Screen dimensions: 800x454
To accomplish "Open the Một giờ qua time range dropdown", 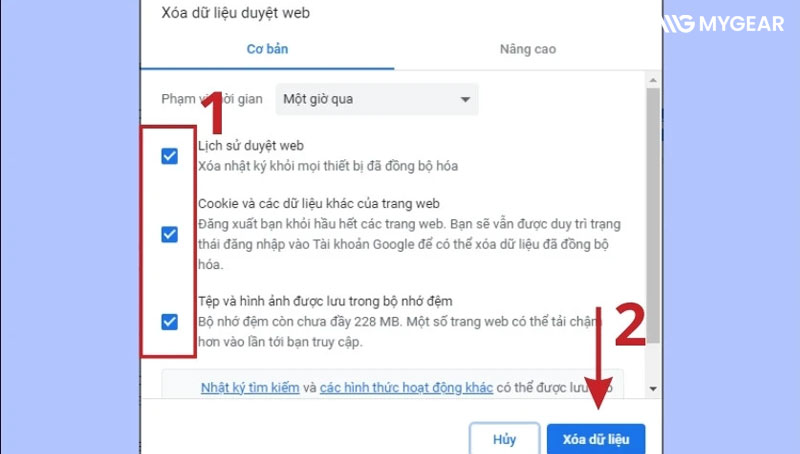I will point(377,99).
